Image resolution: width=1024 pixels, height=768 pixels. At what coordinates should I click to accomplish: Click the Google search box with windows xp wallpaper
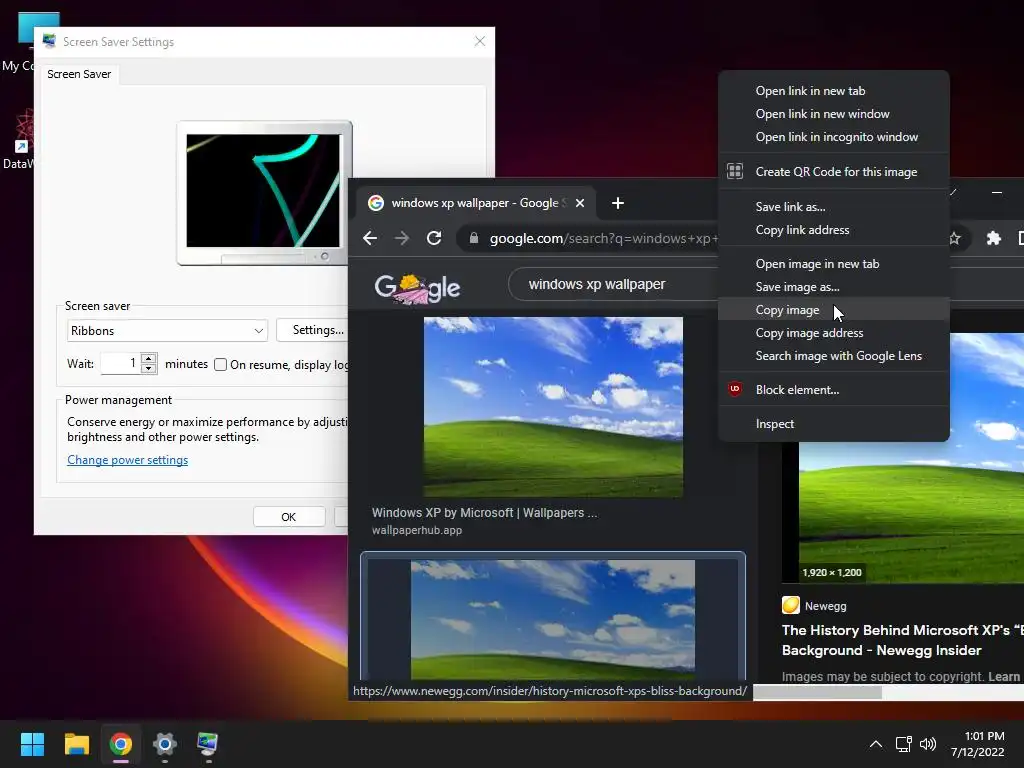613,284
